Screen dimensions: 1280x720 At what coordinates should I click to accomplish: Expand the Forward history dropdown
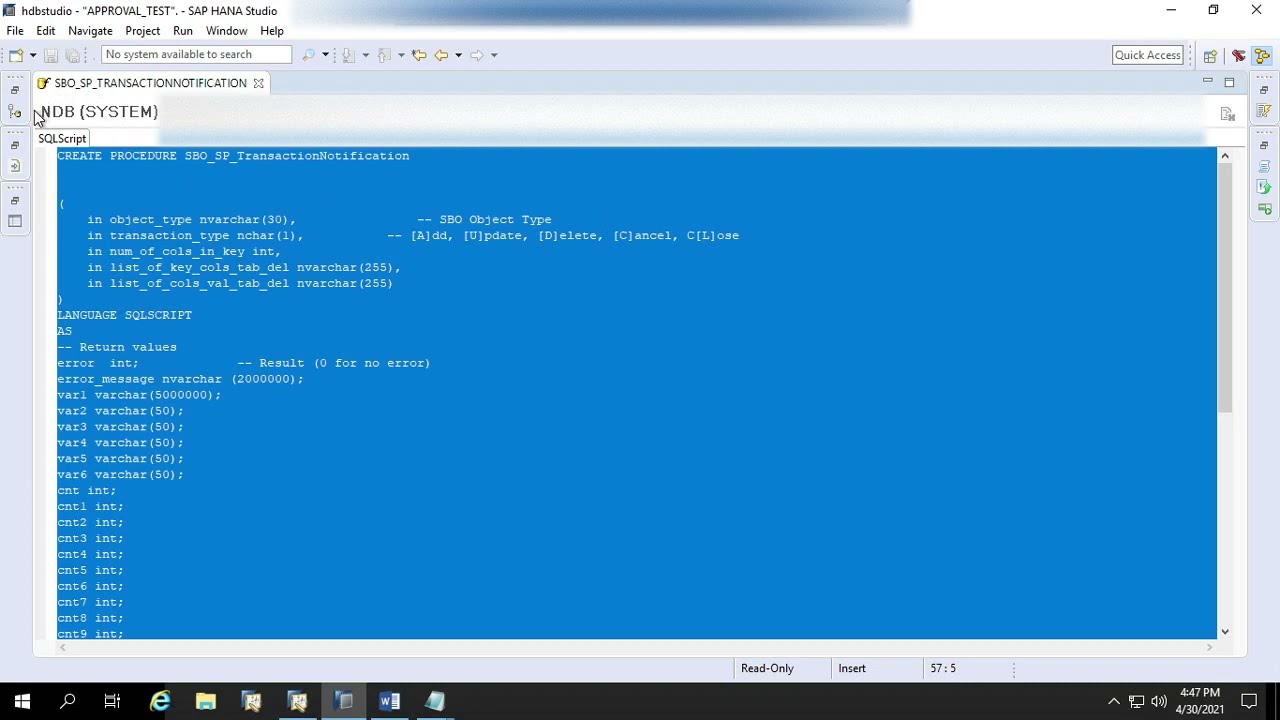click(494, 55)
